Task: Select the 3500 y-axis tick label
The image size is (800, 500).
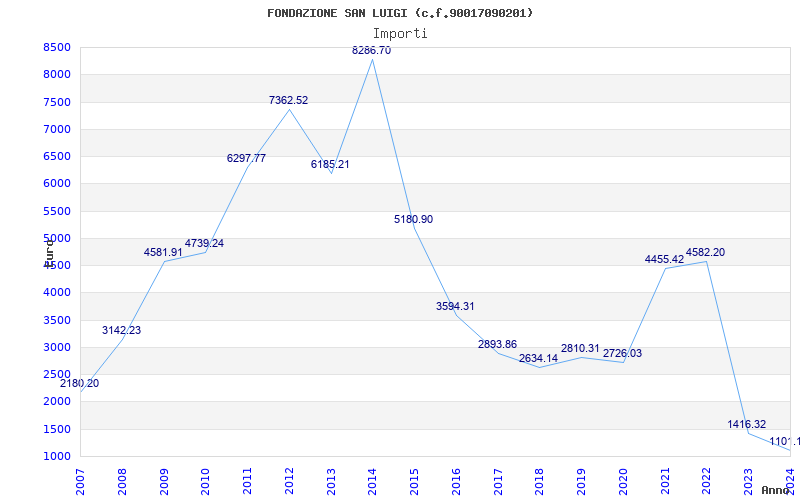Action: 57,320
